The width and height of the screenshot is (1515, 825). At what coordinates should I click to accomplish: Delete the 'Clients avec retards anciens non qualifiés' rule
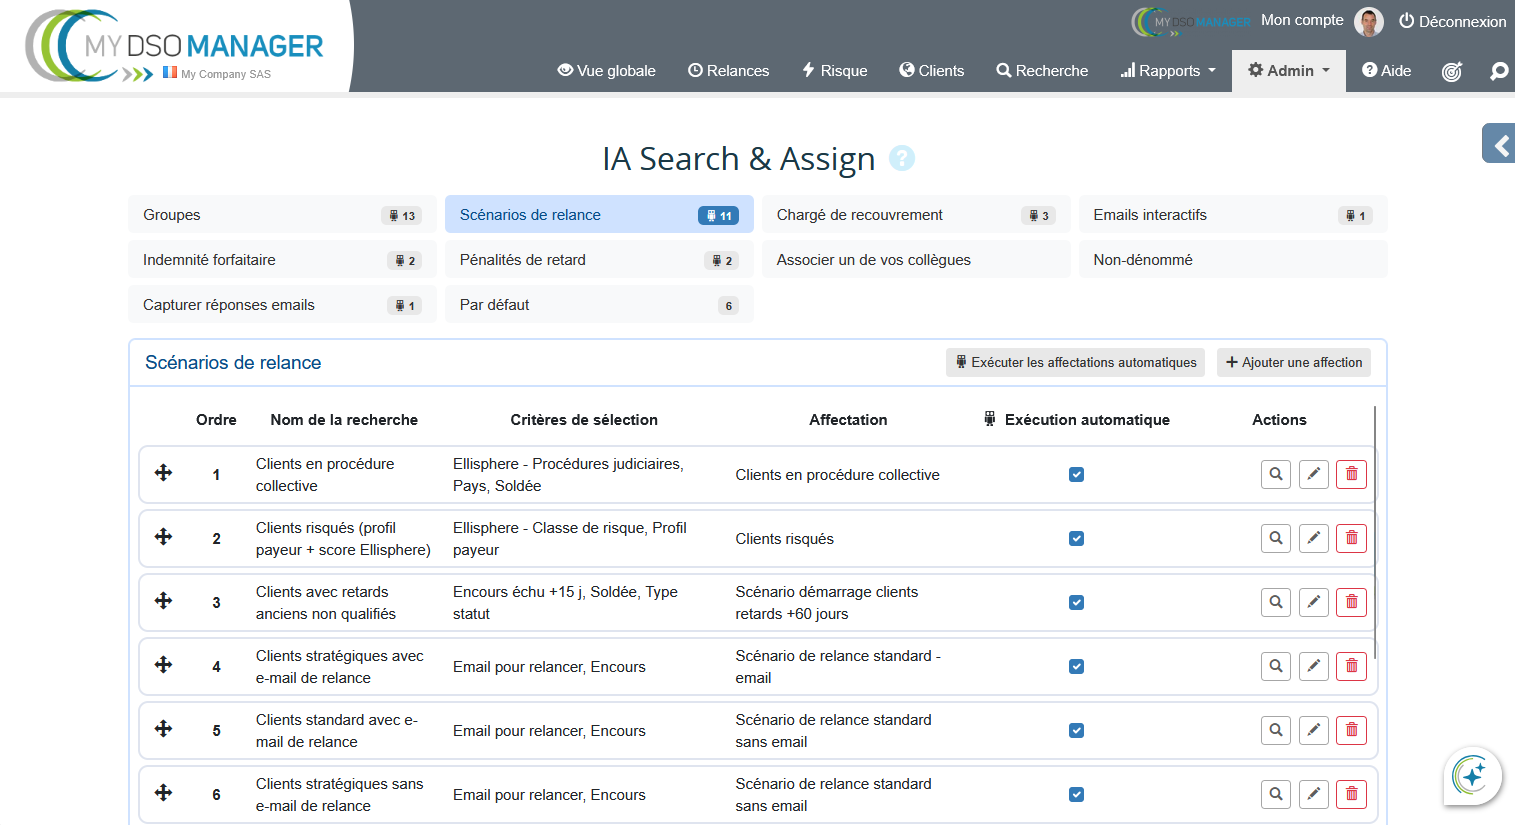pos(1351,602)
